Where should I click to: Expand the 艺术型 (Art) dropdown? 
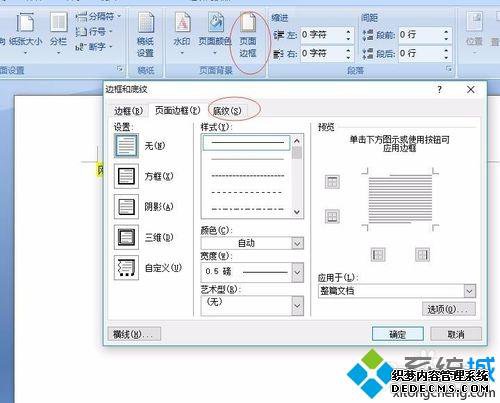click(x=252, y=305)
